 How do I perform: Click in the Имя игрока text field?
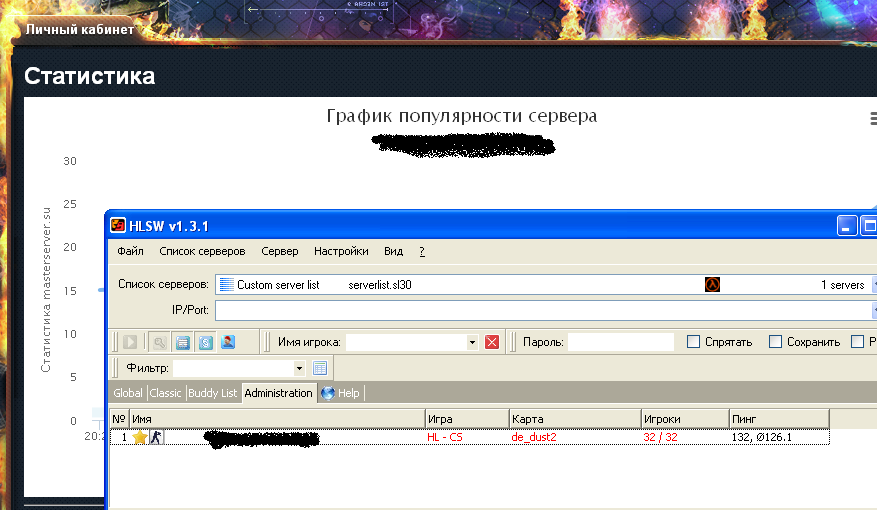[407, 342]
